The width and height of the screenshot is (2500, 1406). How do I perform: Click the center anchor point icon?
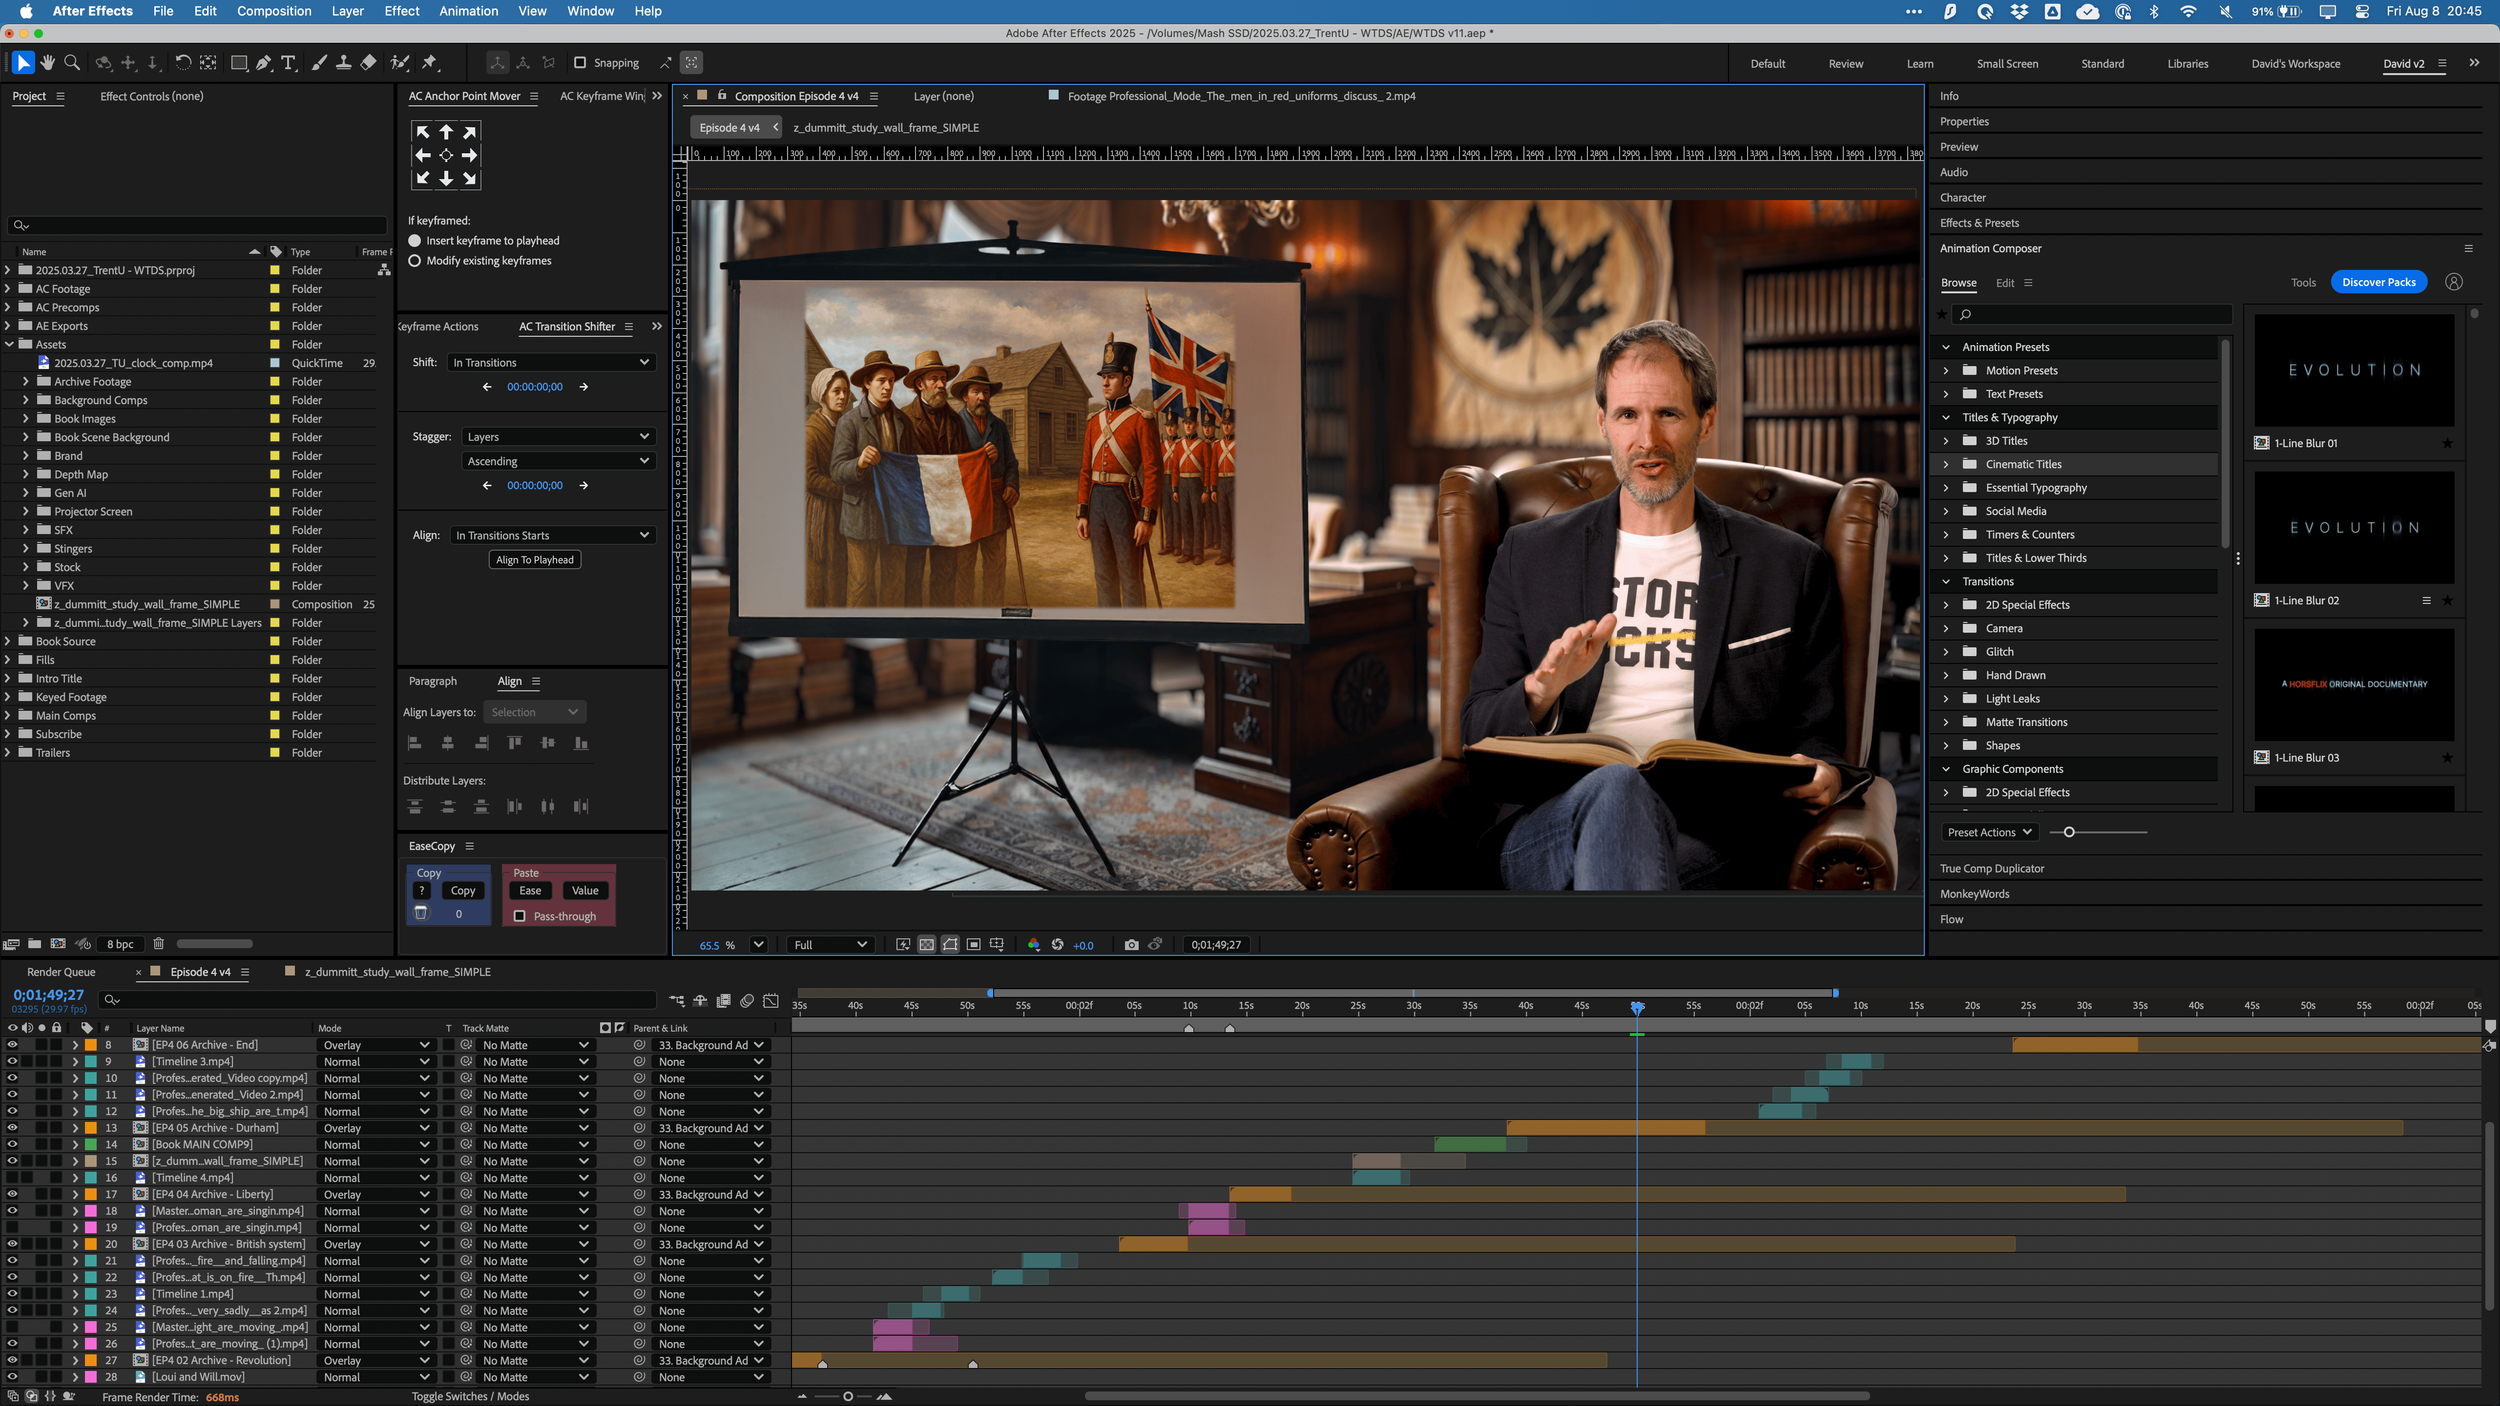pos(446,155)
